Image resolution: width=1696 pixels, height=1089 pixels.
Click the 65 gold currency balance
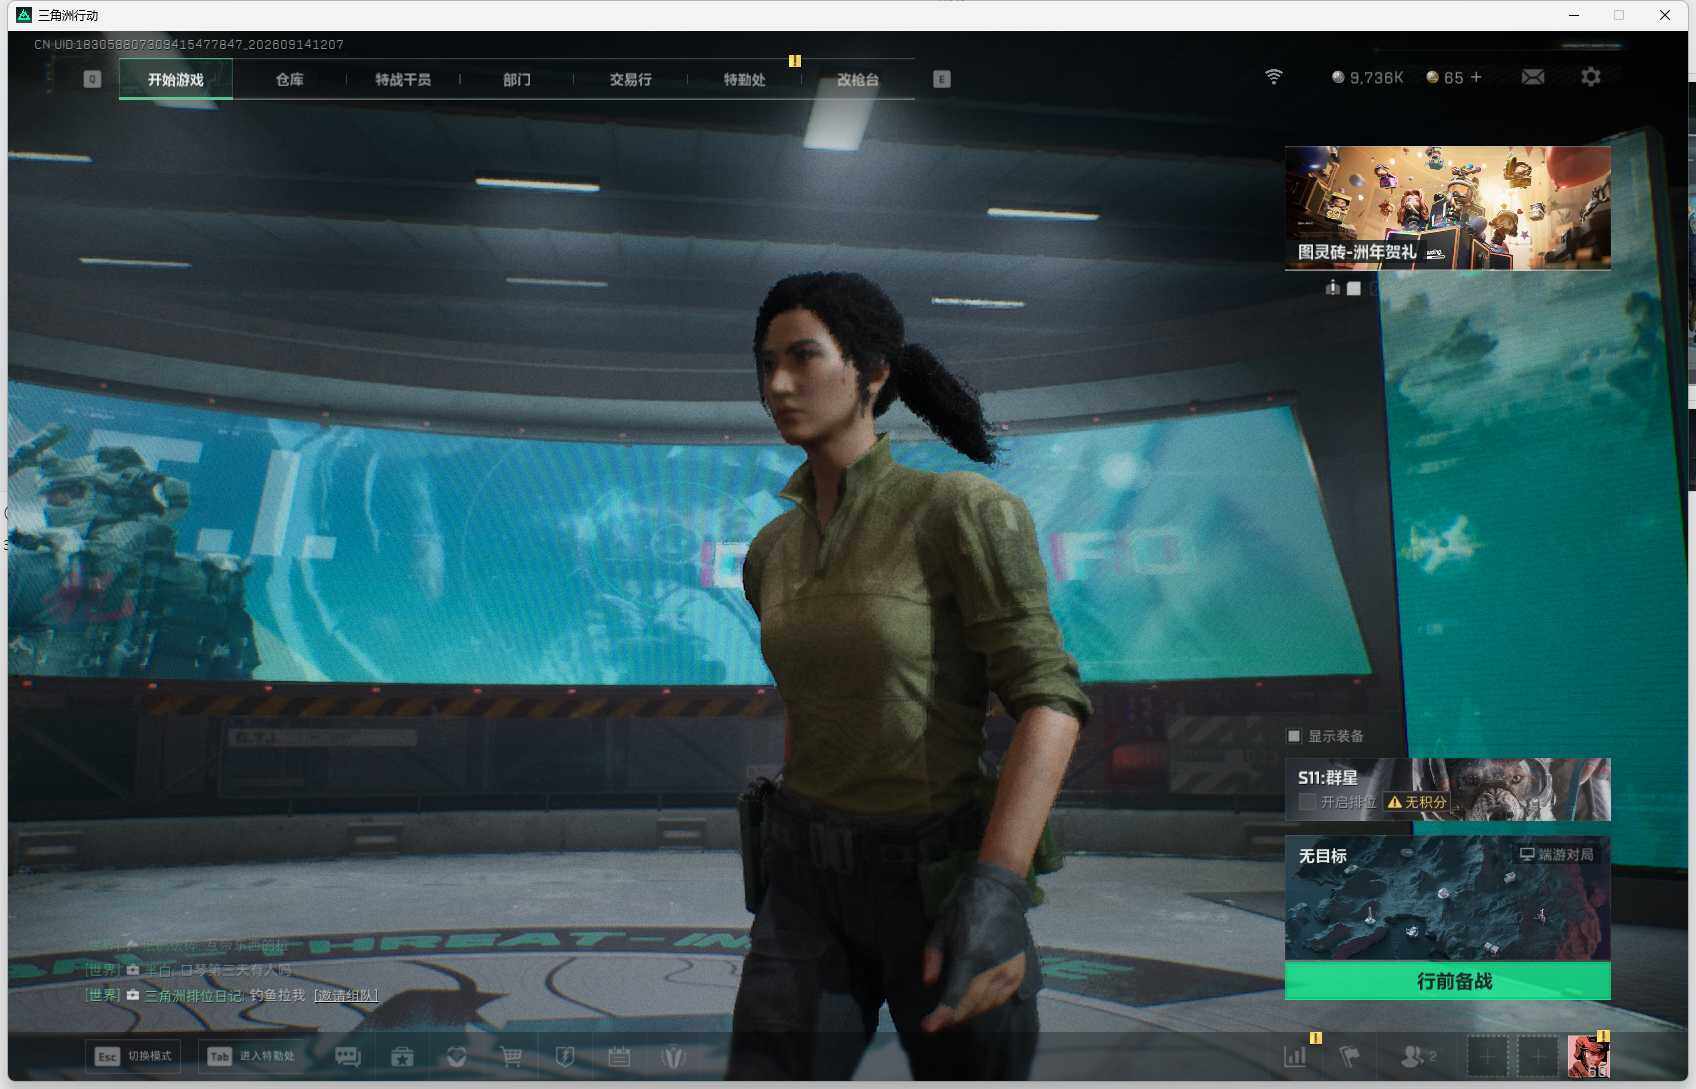point(1444,77)
